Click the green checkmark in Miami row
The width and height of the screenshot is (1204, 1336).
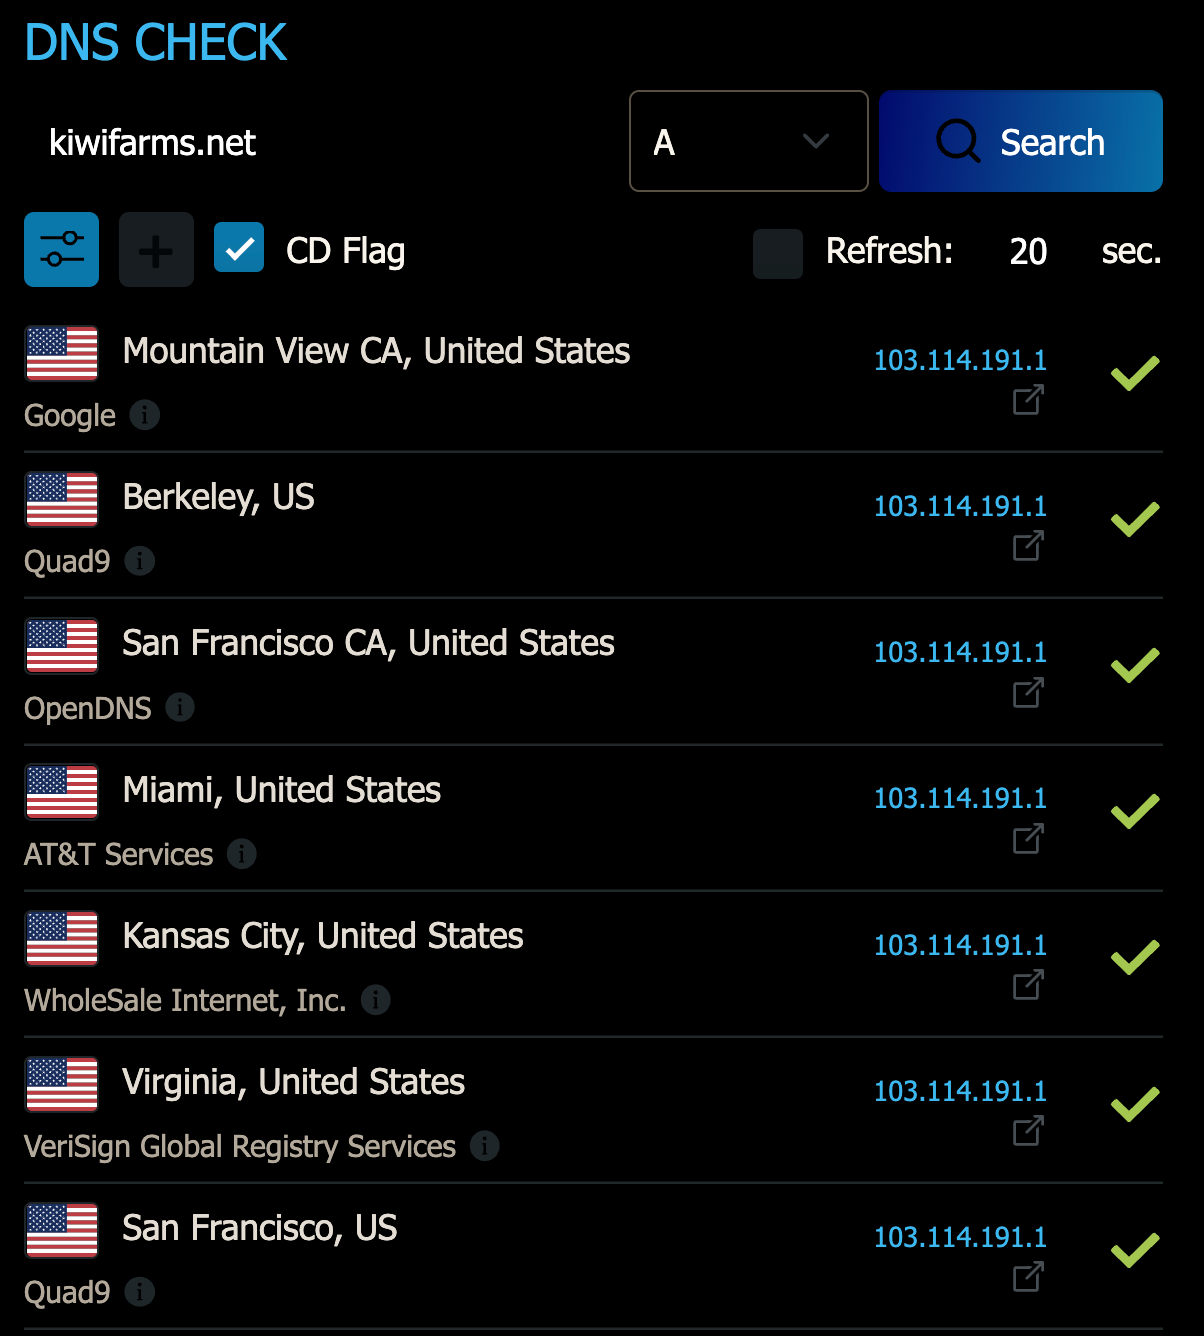[1135, 811]
